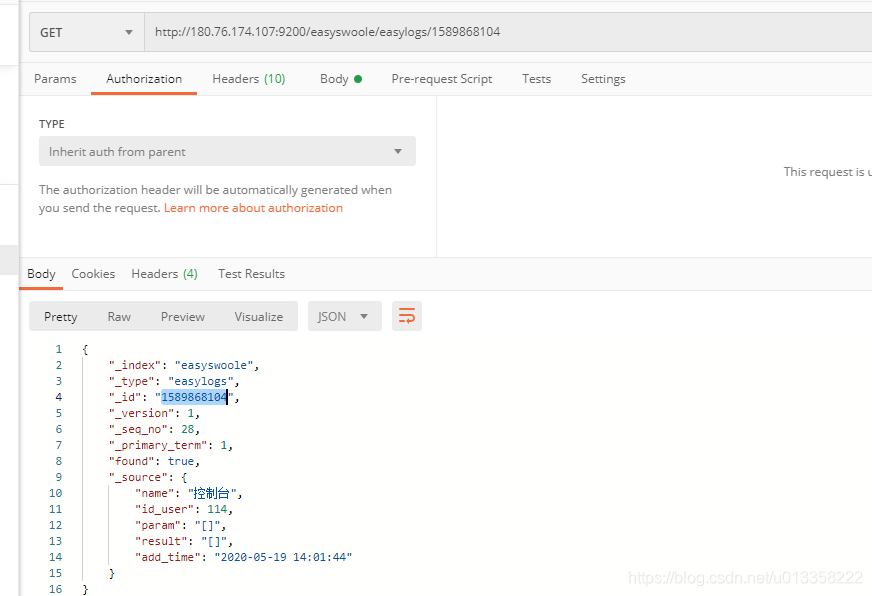Switch to the request Body tab

pyautogui.click(x=335, y=78)
